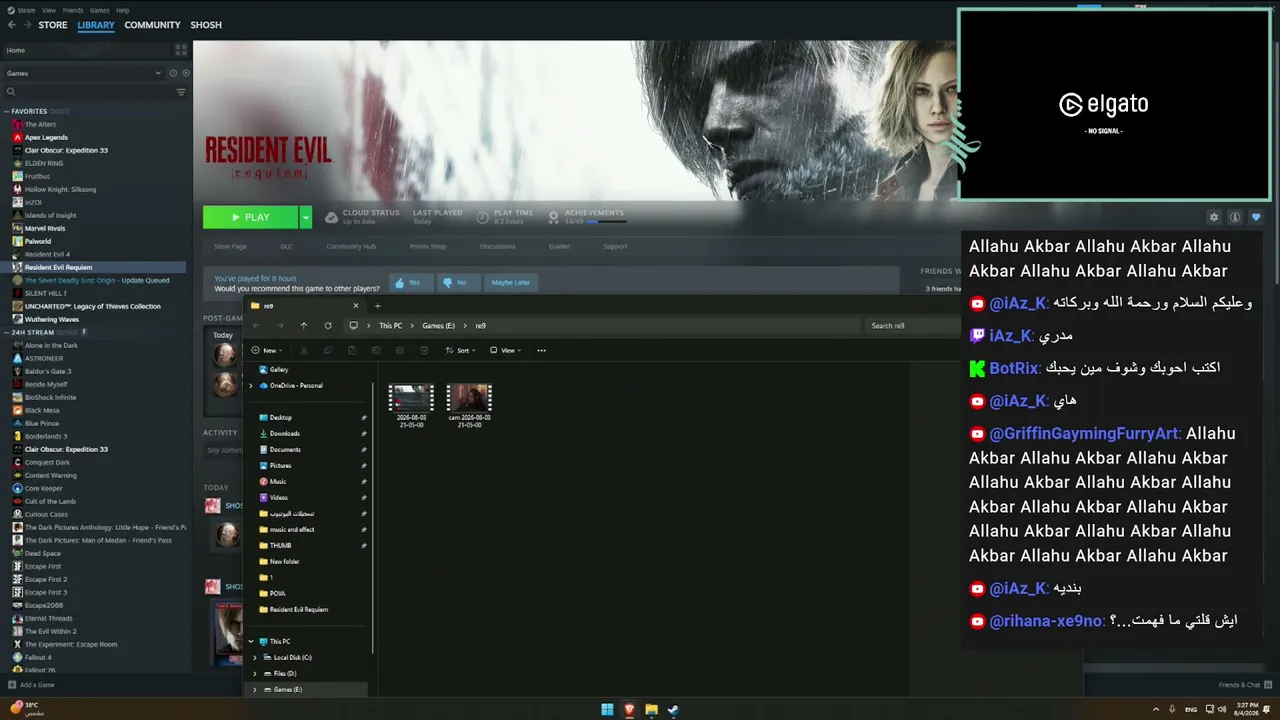Open the View dropdown in File Explorer
1280x720 pixels.
point(506,351)
